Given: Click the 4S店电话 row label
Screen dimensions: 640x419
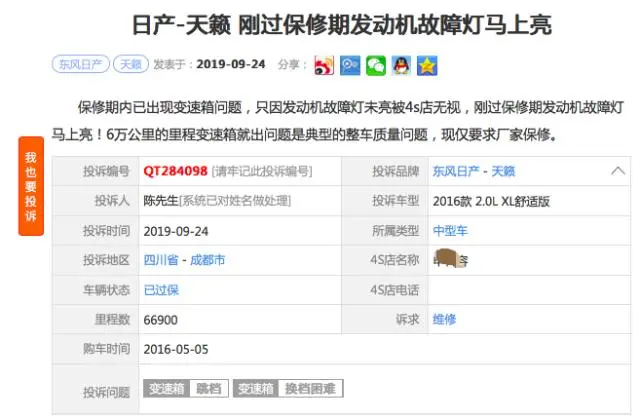Looking at the screenshot, I should [x=395, y=290].
